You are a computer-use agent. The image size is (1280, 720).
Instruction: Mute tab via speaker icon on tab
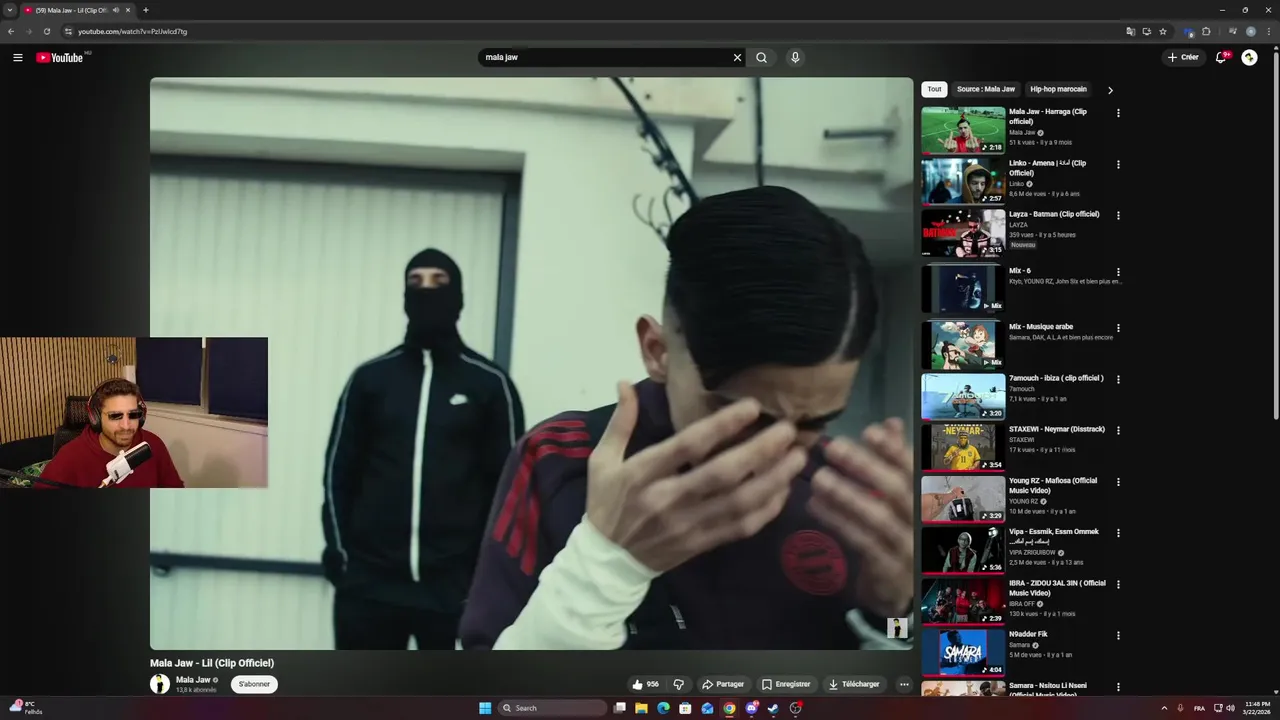click(116, 10)
